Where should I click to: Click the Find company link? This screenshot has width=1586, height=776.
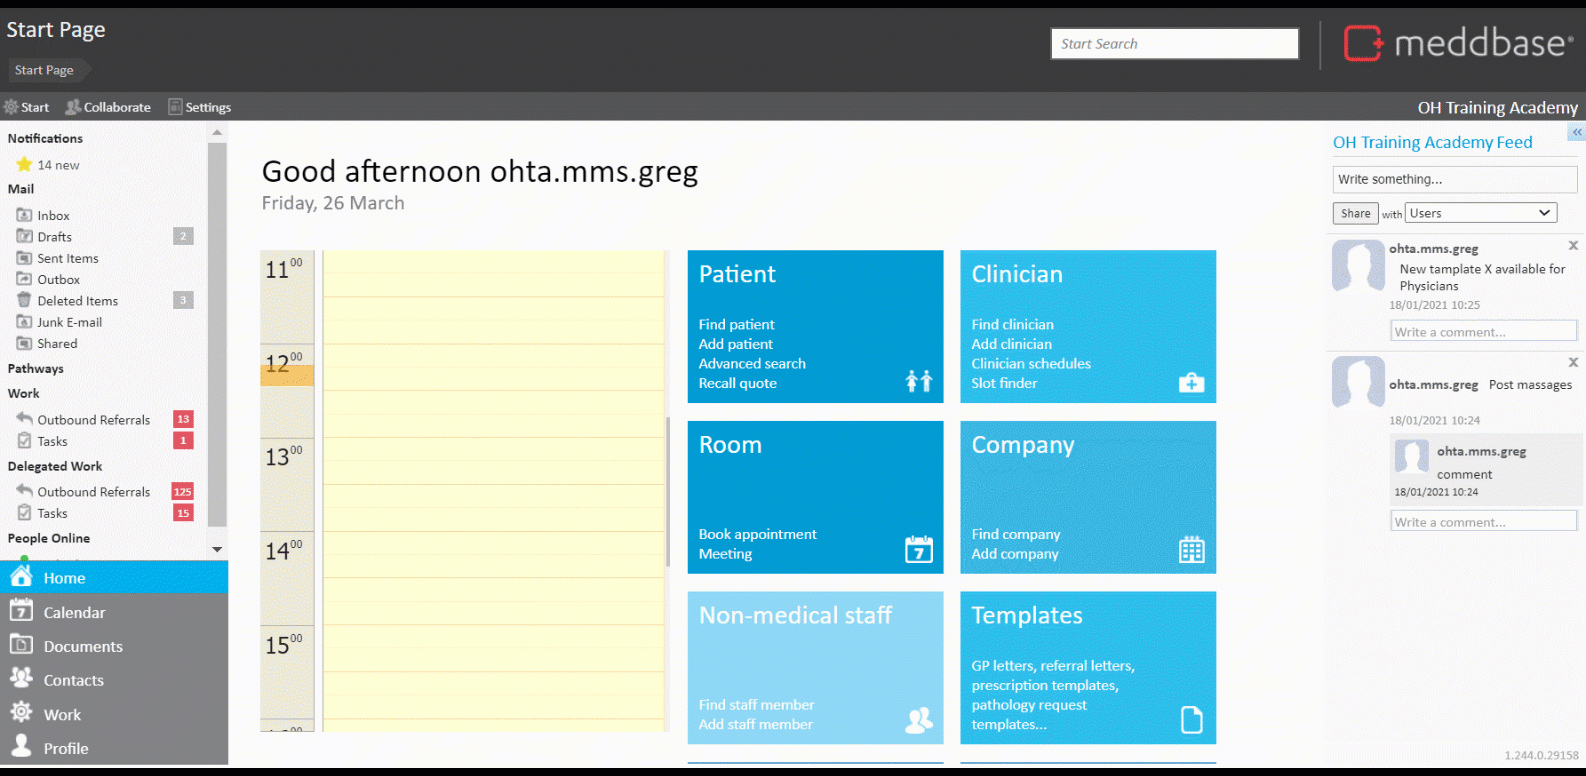[1016, 534]
